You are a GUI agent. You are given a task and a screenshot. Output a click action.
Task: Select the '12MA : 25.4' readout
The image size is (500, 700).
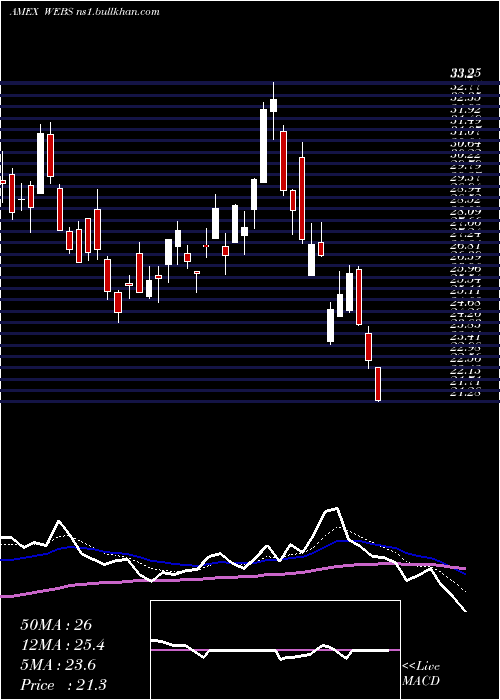(63, 645)
